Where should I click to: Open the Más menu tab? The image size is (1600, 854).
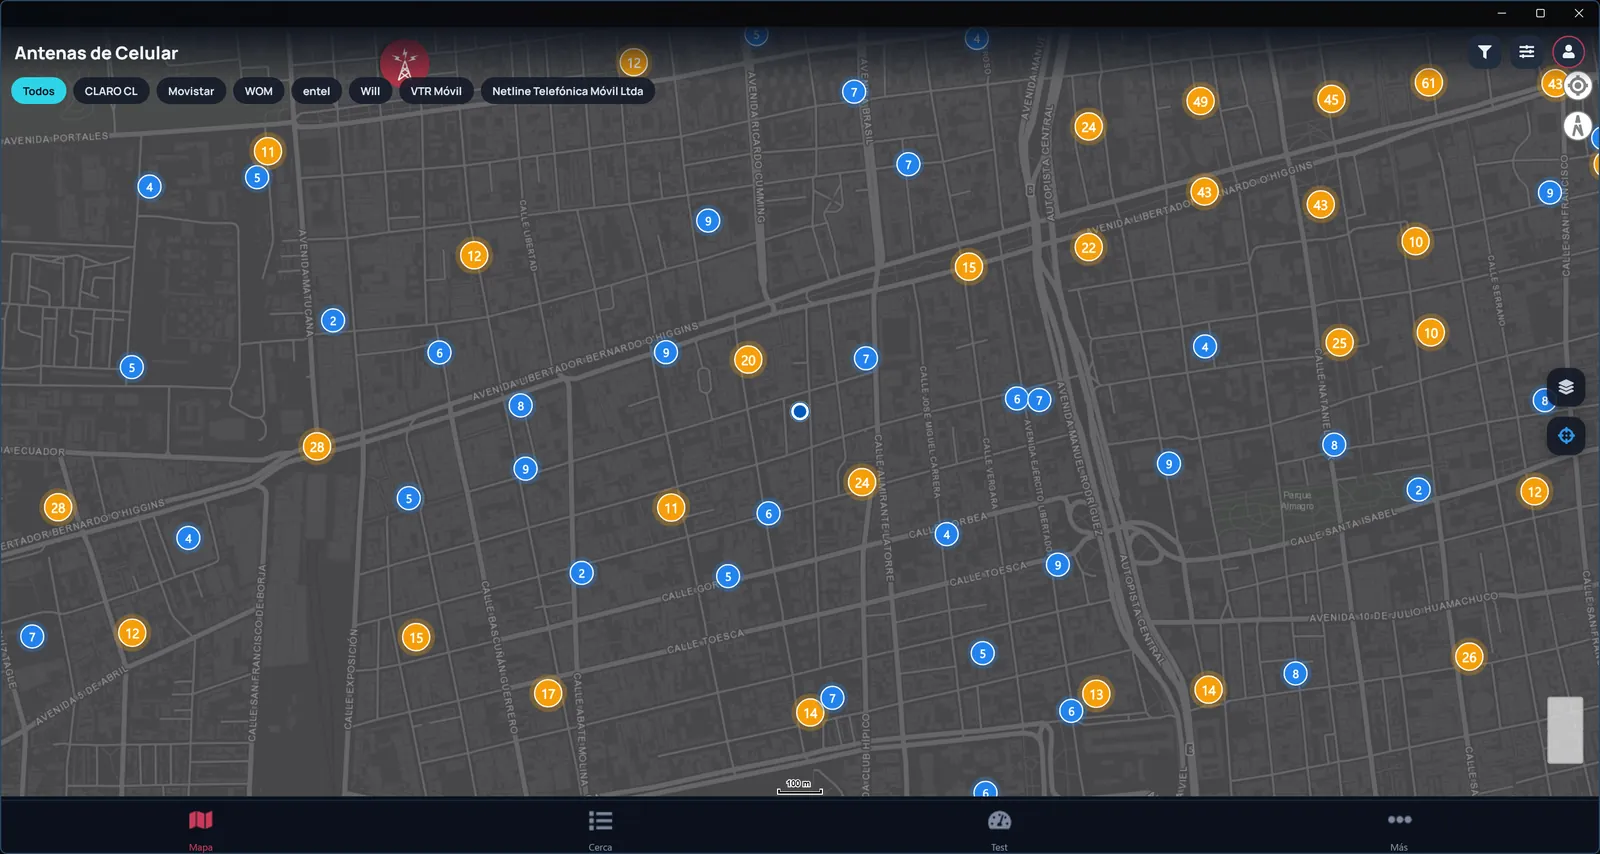[x=1399, y=829]
